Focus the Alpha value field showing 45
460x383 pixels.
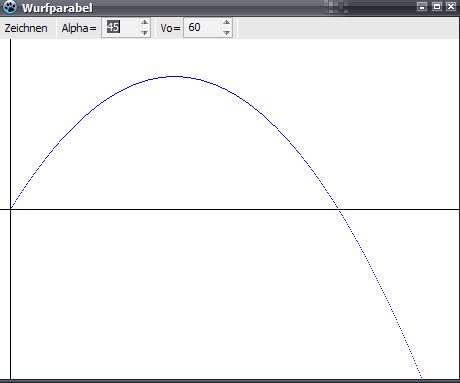pyautogui.click(x=121, y=28)
